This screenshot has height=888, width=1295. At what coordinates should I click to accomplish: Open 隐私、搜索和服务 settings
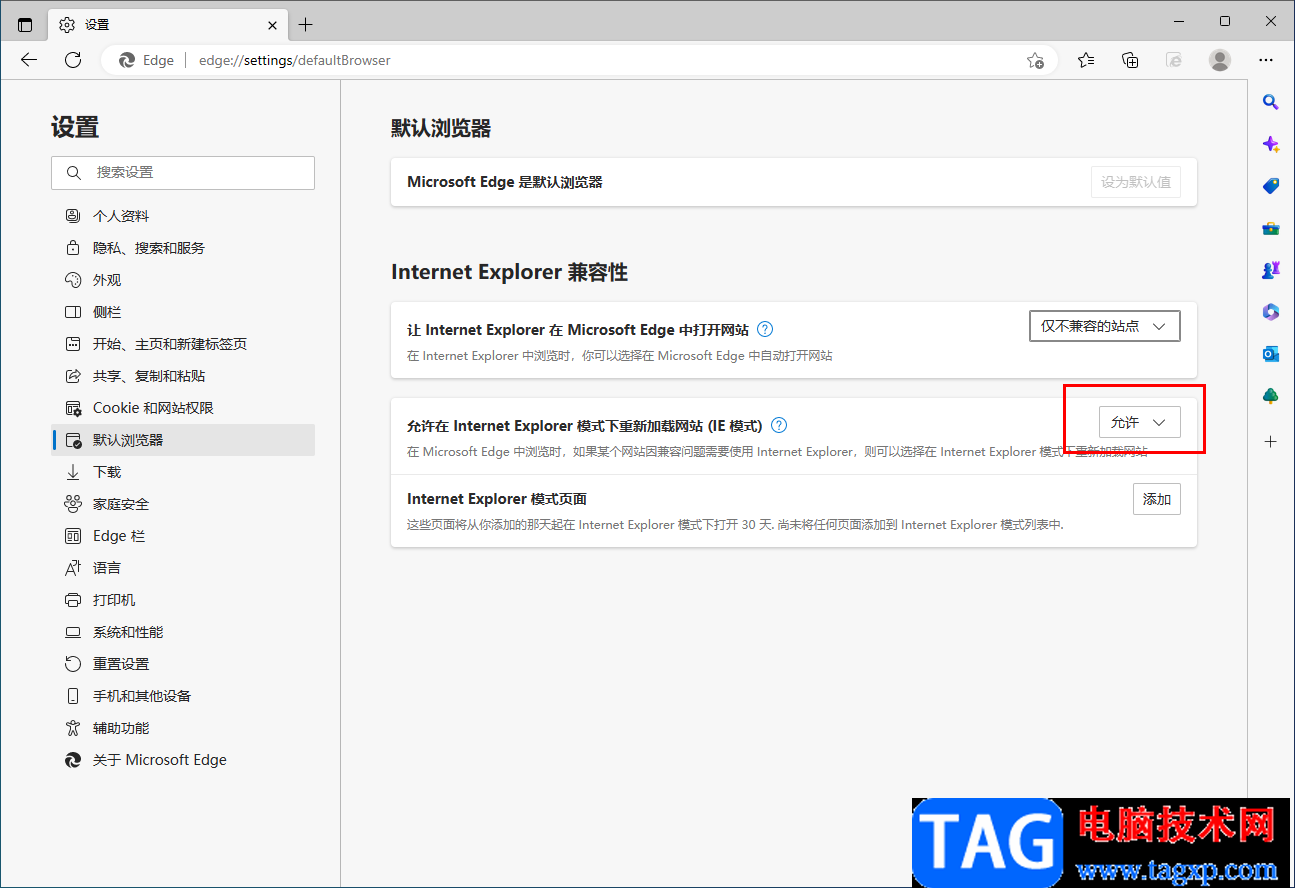(183, 248)
